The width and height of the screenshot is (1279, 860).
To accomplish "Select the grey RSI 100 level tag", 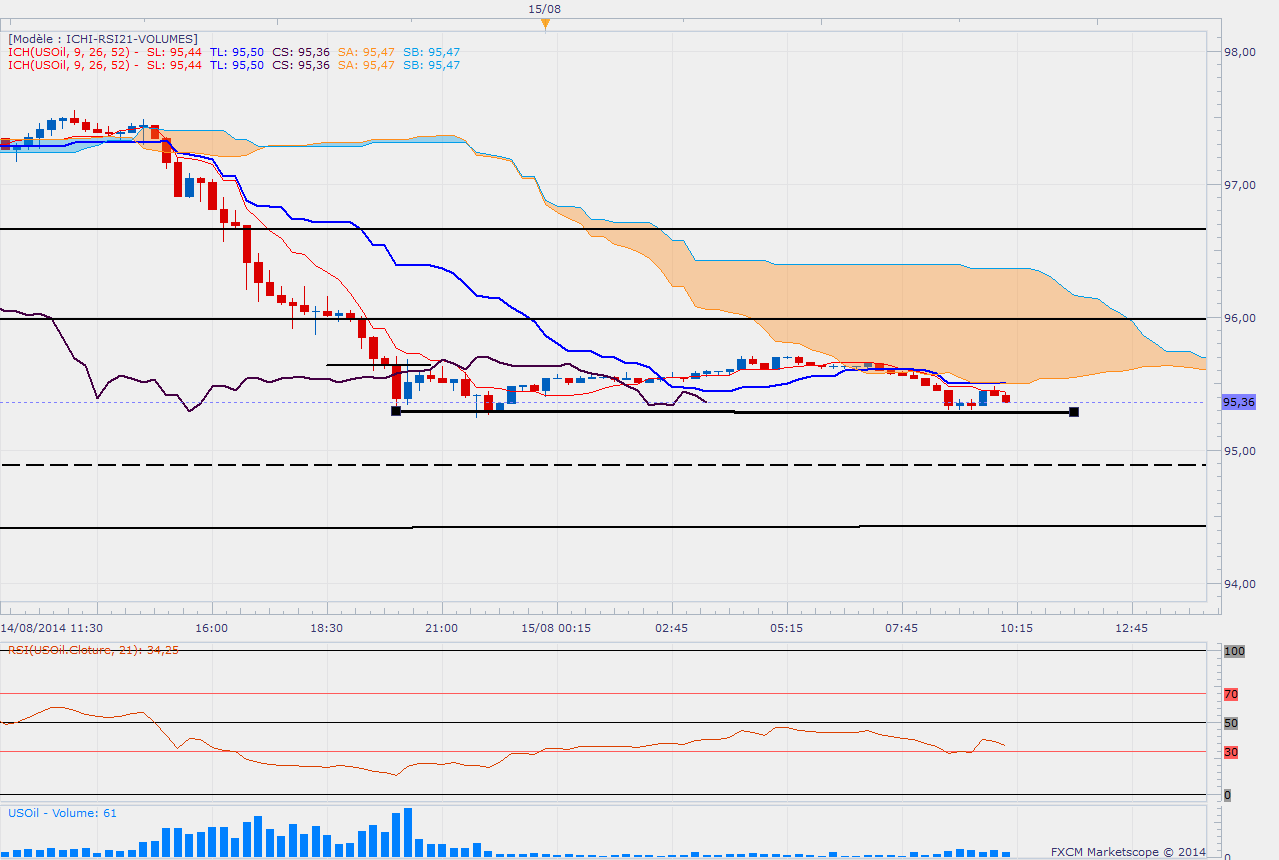I will [1233, 651].
